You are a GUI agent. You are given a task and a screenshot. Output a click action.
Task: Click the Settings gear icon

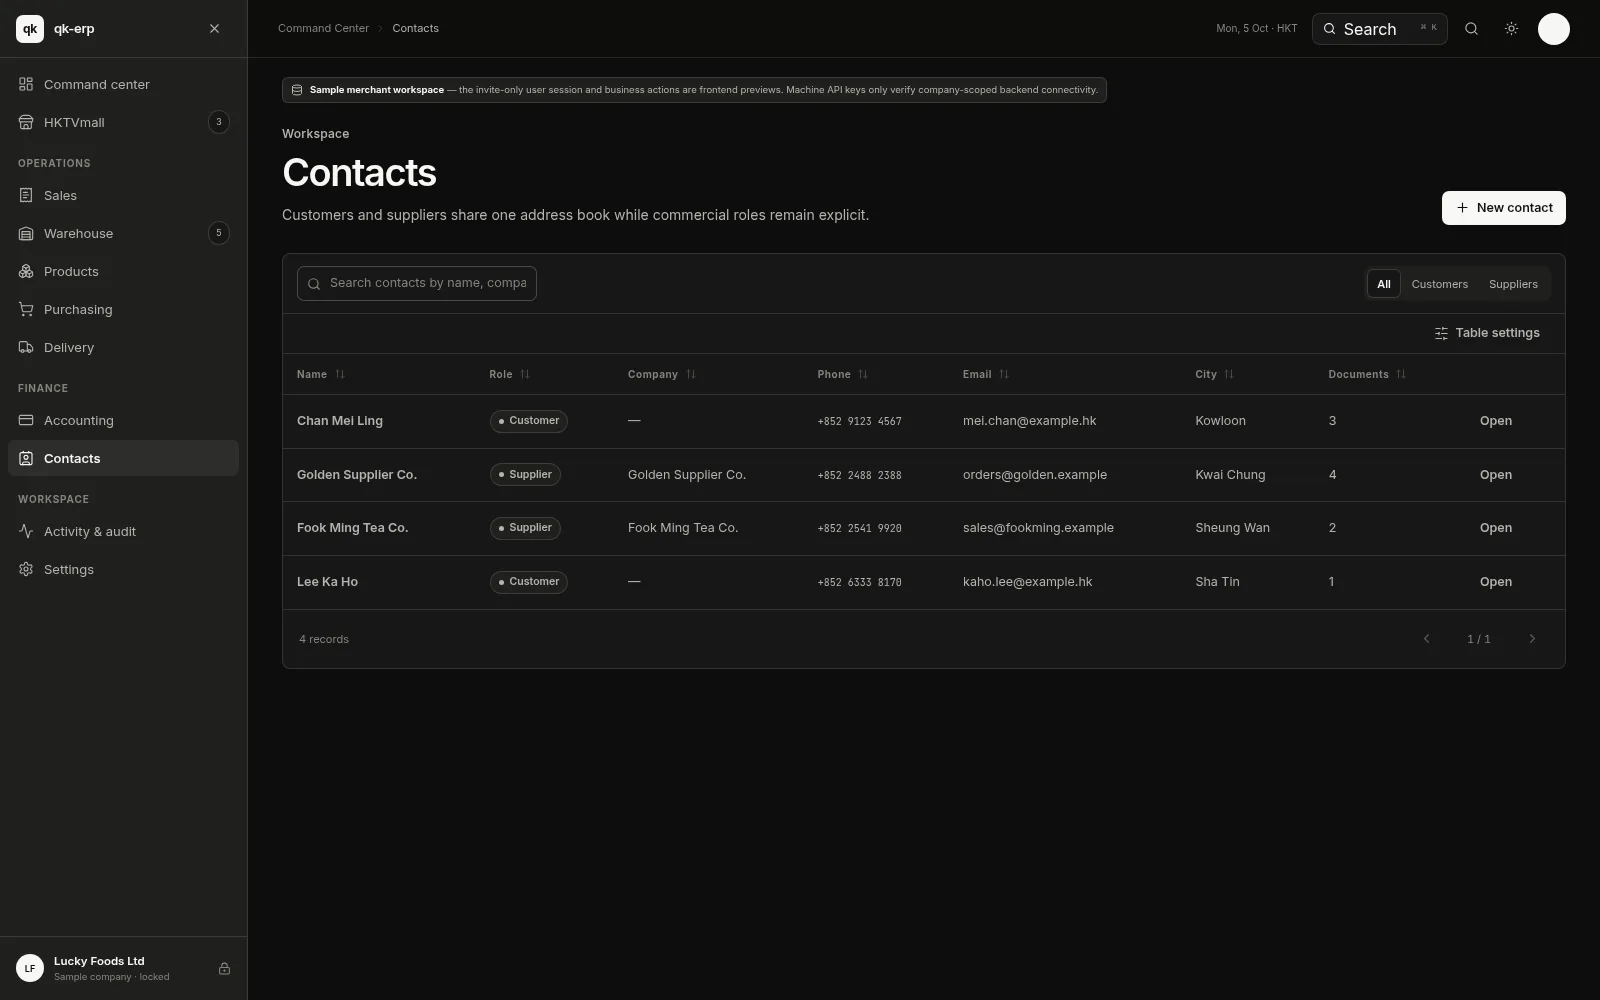click(26, 569)
